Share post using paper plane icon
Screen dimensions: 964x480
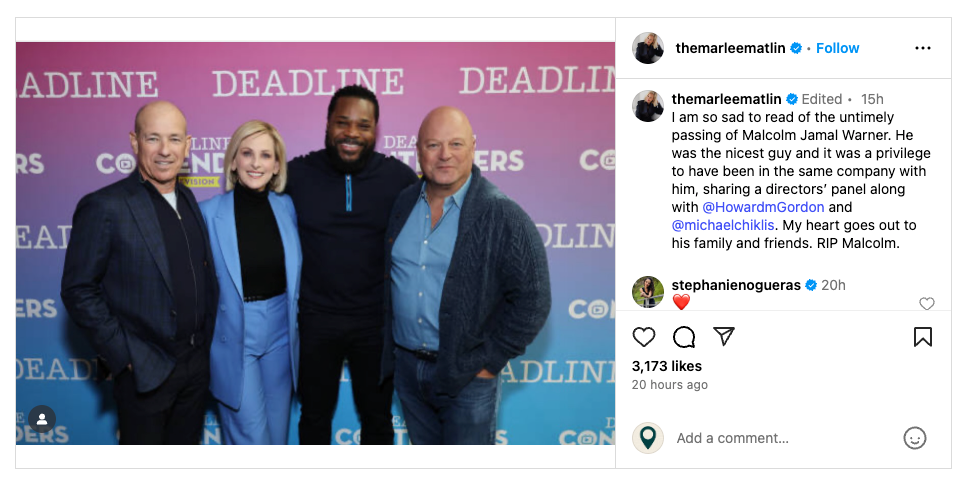[x=724, y=336]
